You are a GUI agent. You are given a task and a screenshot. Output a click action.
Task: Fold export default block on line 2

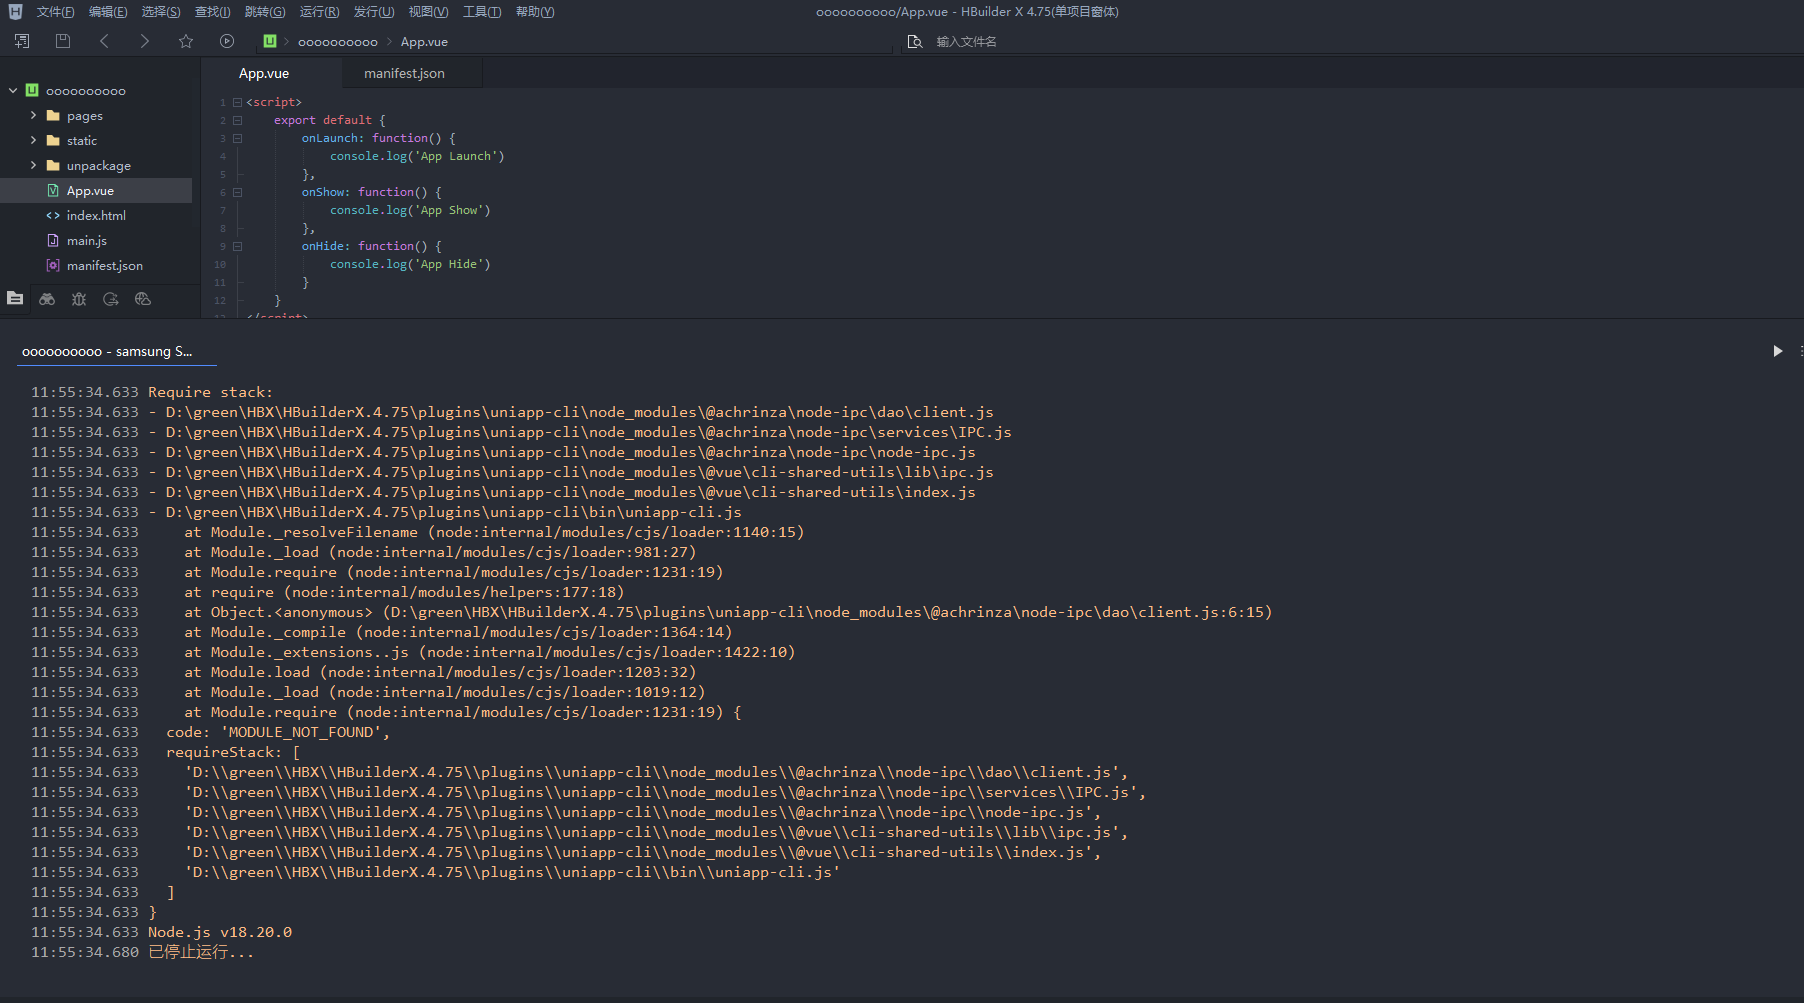[237, 120]
